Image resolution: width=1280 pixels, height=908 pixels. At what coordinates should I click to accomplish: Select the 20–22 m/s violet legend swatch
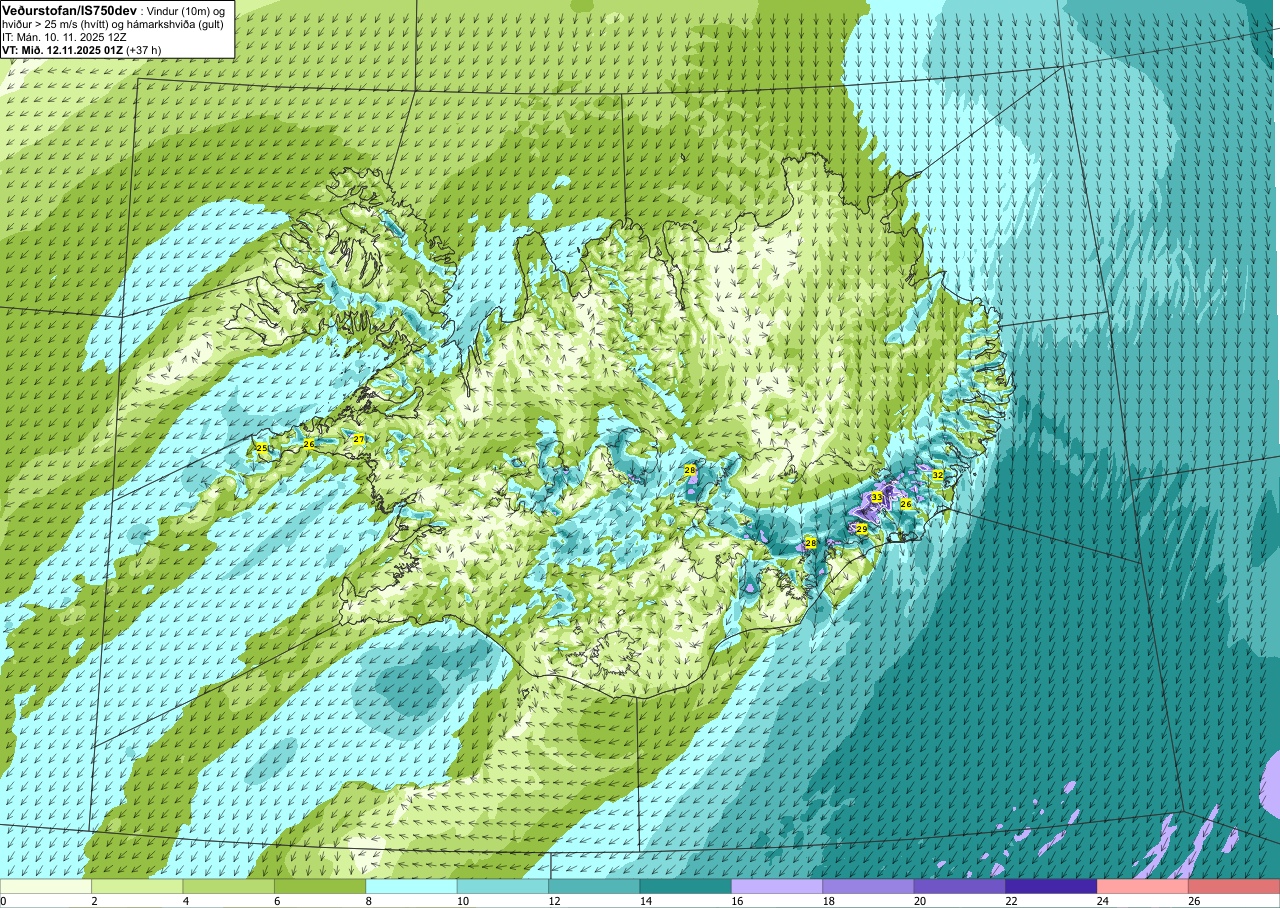(x=960, y=886)
